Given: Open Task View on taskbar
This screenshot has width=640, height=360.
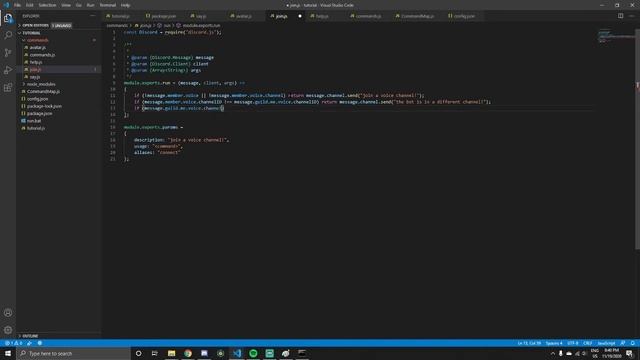Looking at the screenshot, I should (155, 353).
